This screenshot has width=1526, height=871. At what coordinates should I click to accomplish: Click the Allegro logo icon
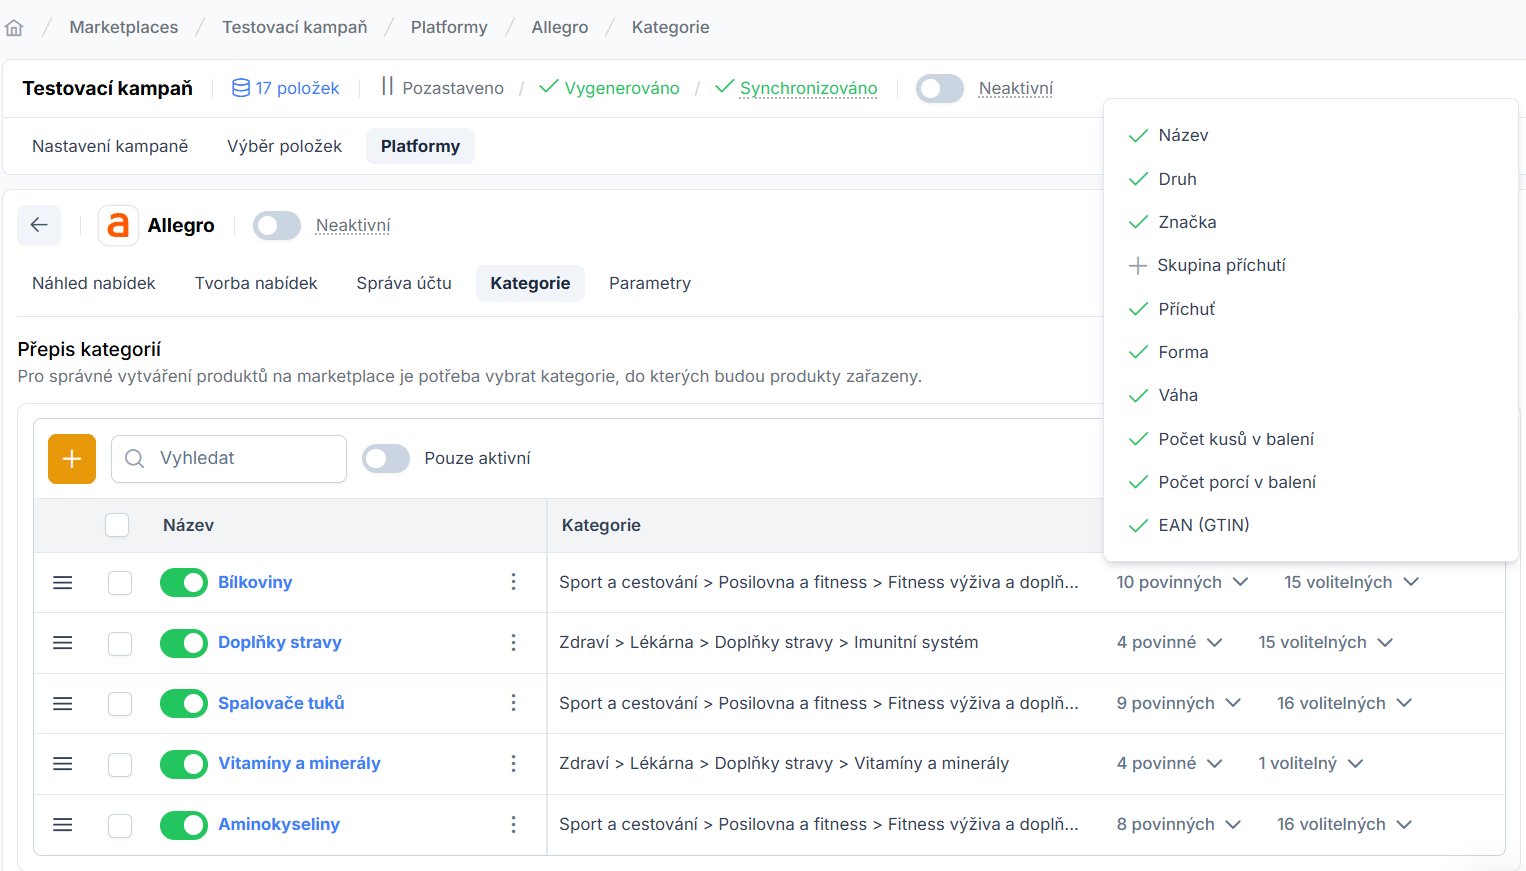pos(118,225)
